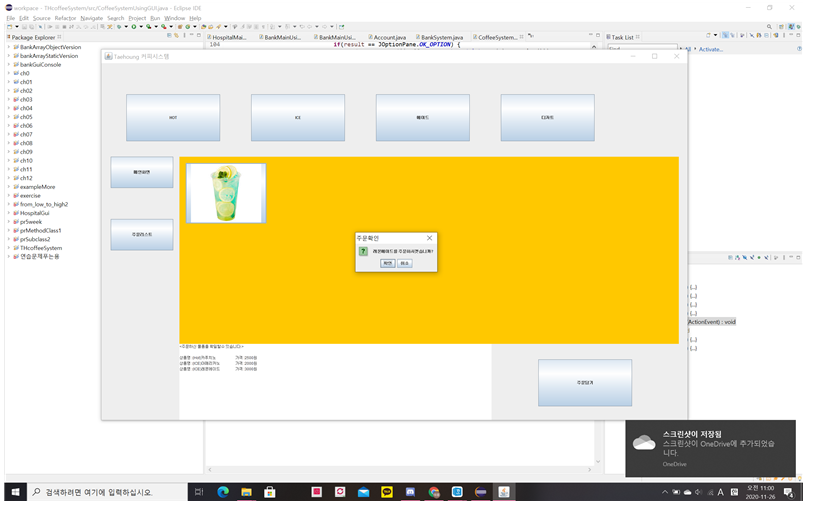
Task: Expand the HospitalGui project
Action: click(x=8, y=213)
